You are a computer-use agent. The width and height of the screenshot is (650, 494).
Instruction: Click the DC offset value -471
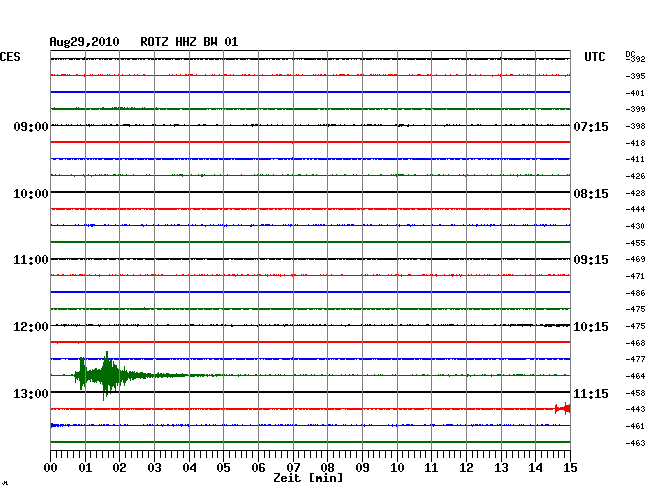[635, 276]
